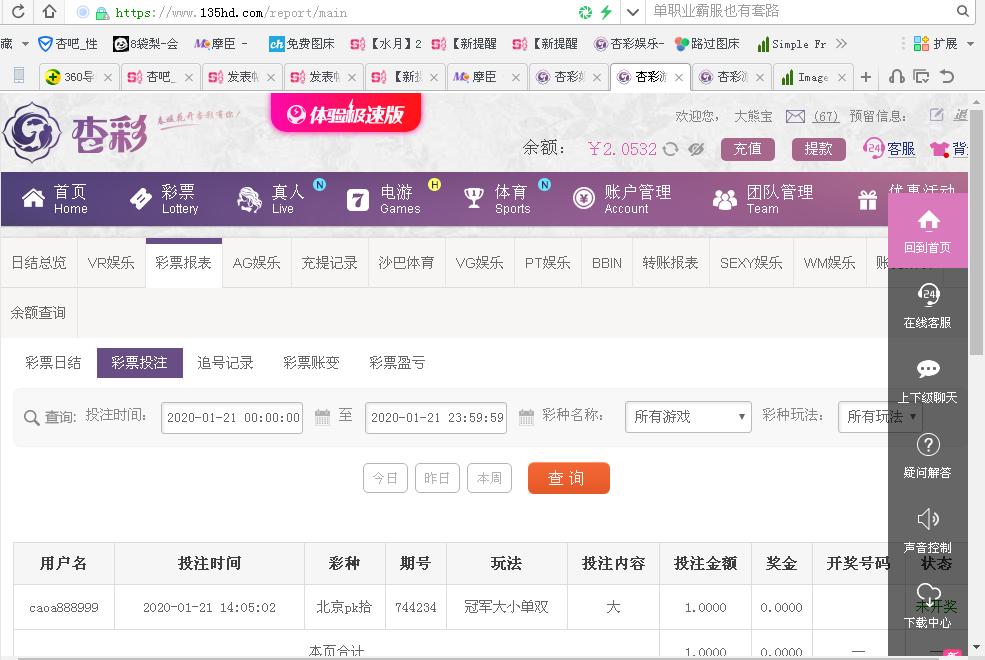This screenshot has width=985, height=660.
Task: Open the 路过图床 bookmark
Action: click(x=707, y=43)
